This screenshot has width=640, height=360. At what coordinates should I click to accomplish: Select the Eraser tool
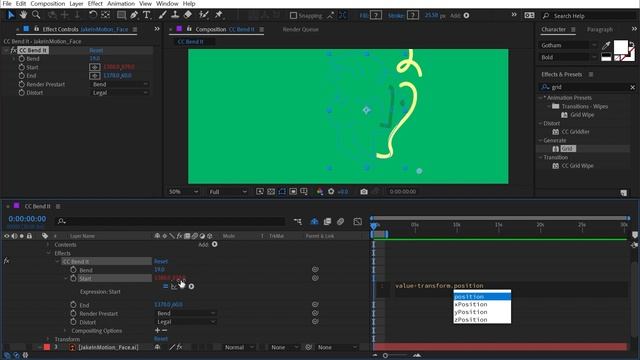188,15
